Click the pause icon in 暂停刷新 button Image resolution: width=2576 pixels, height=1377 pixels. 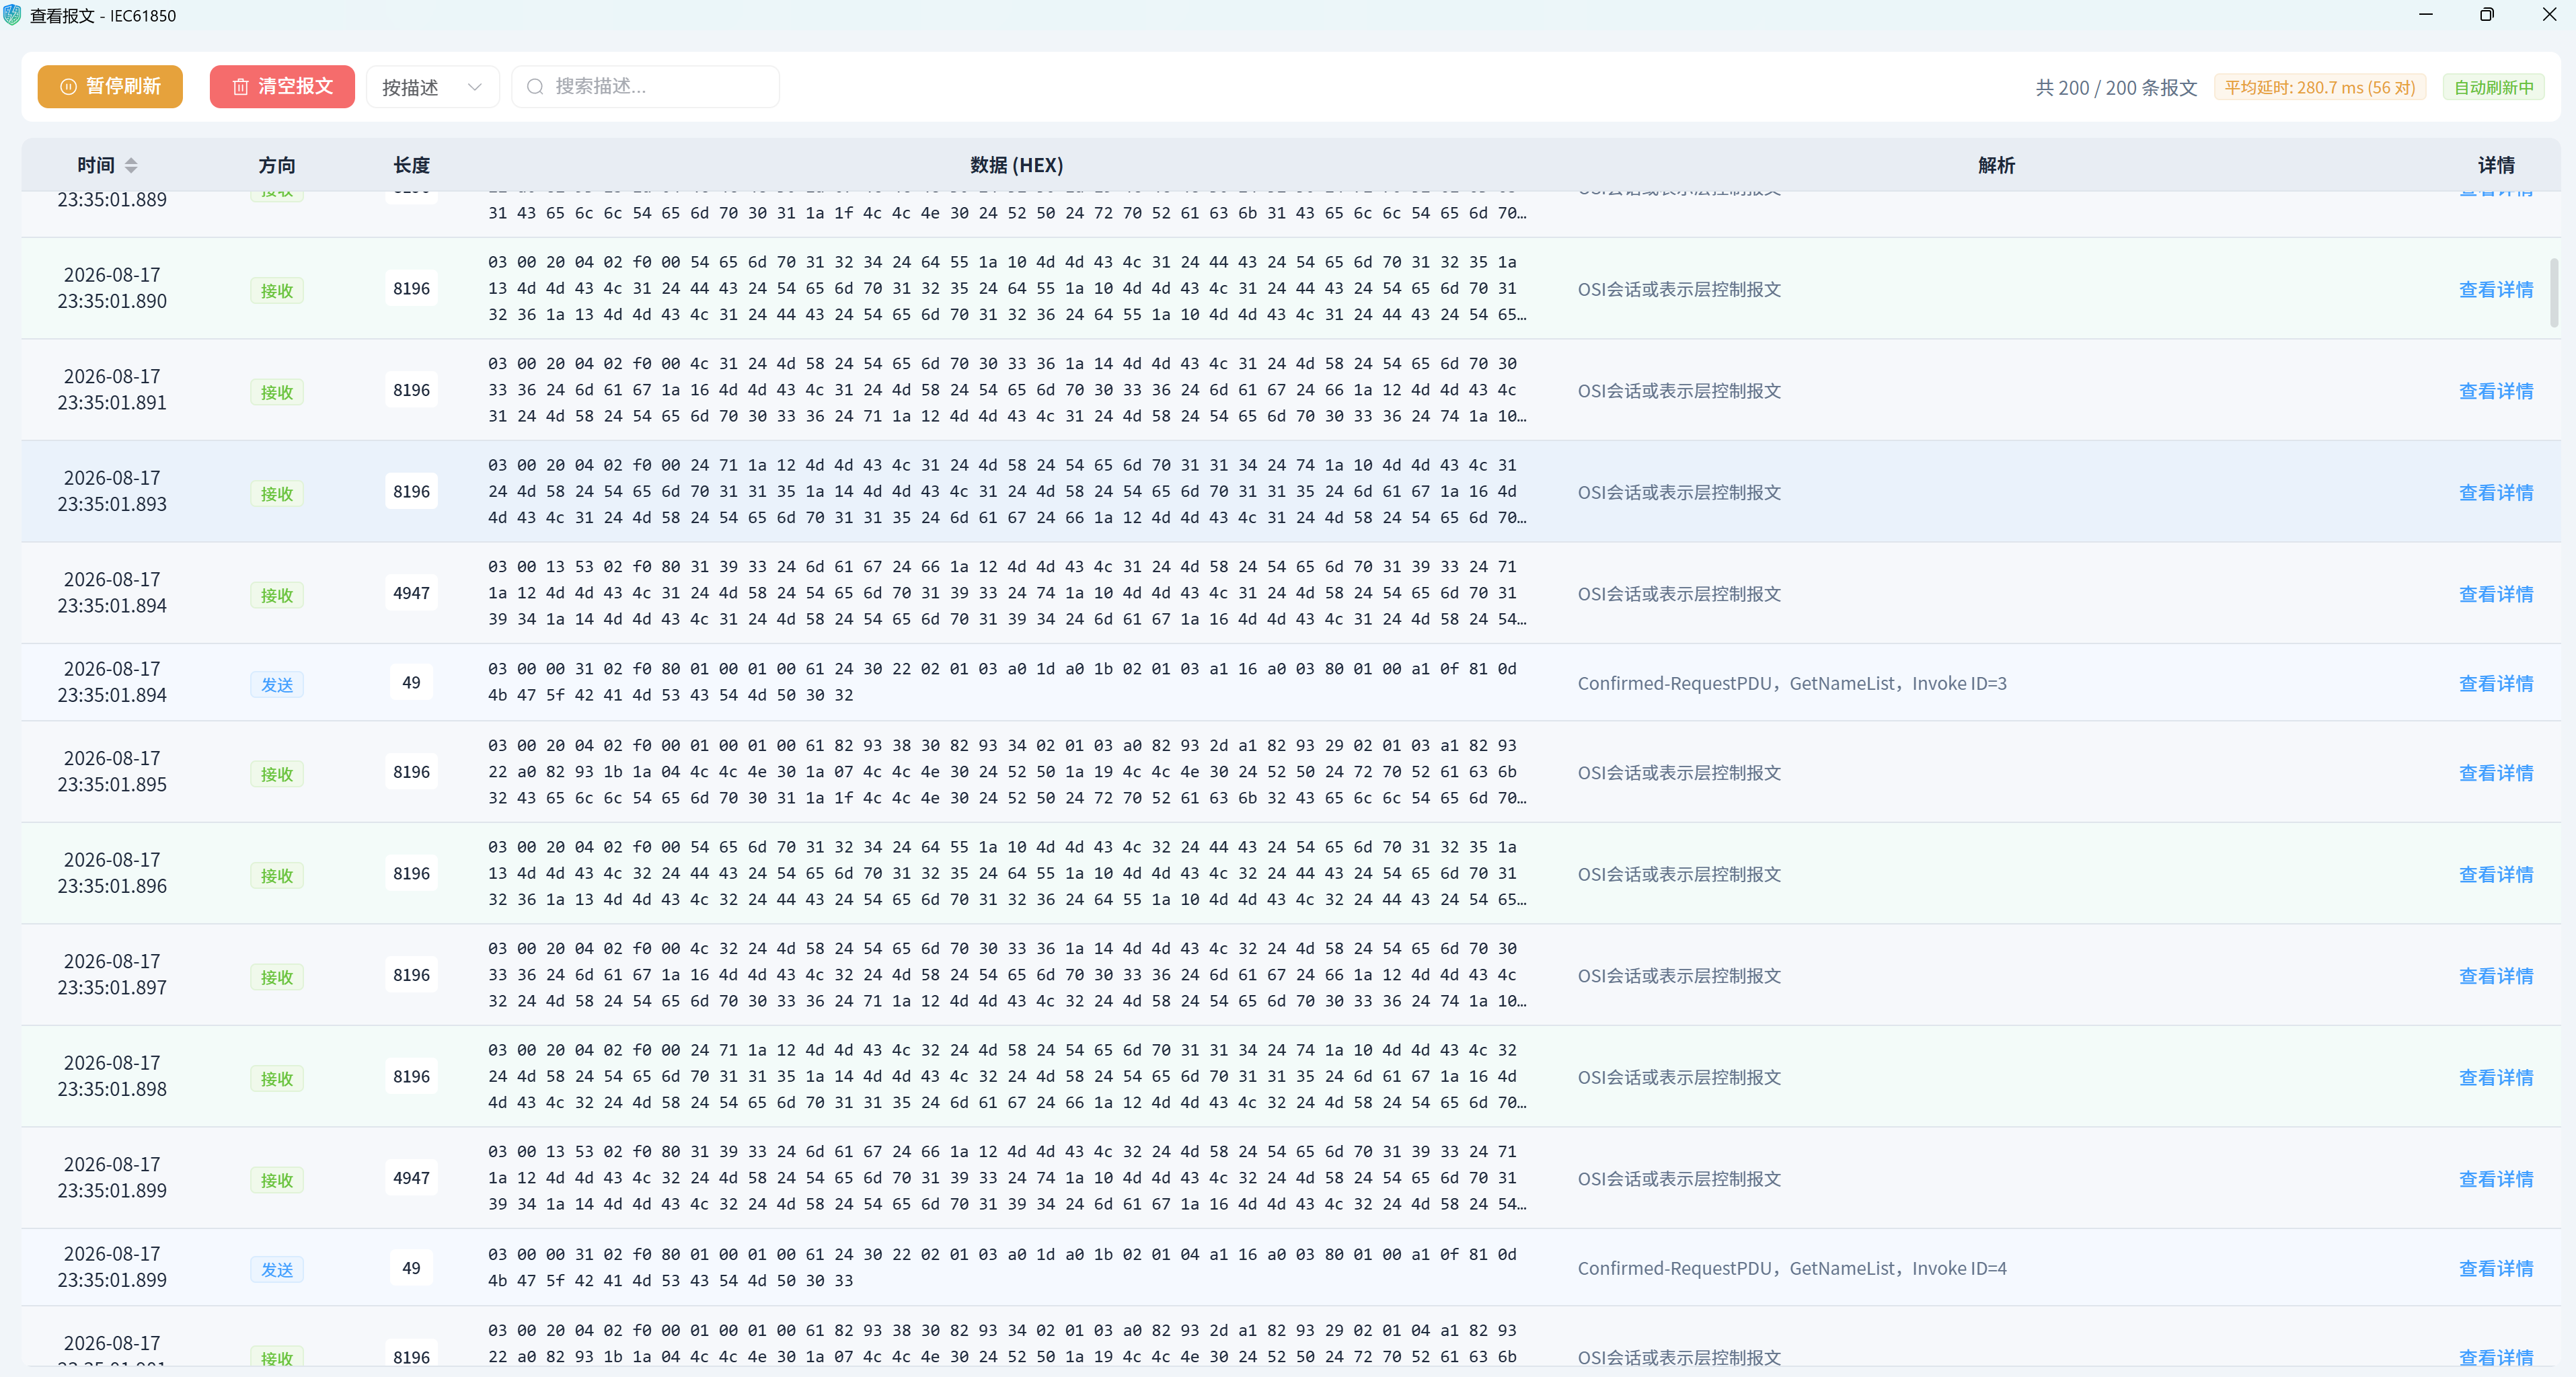coord(68,87)
